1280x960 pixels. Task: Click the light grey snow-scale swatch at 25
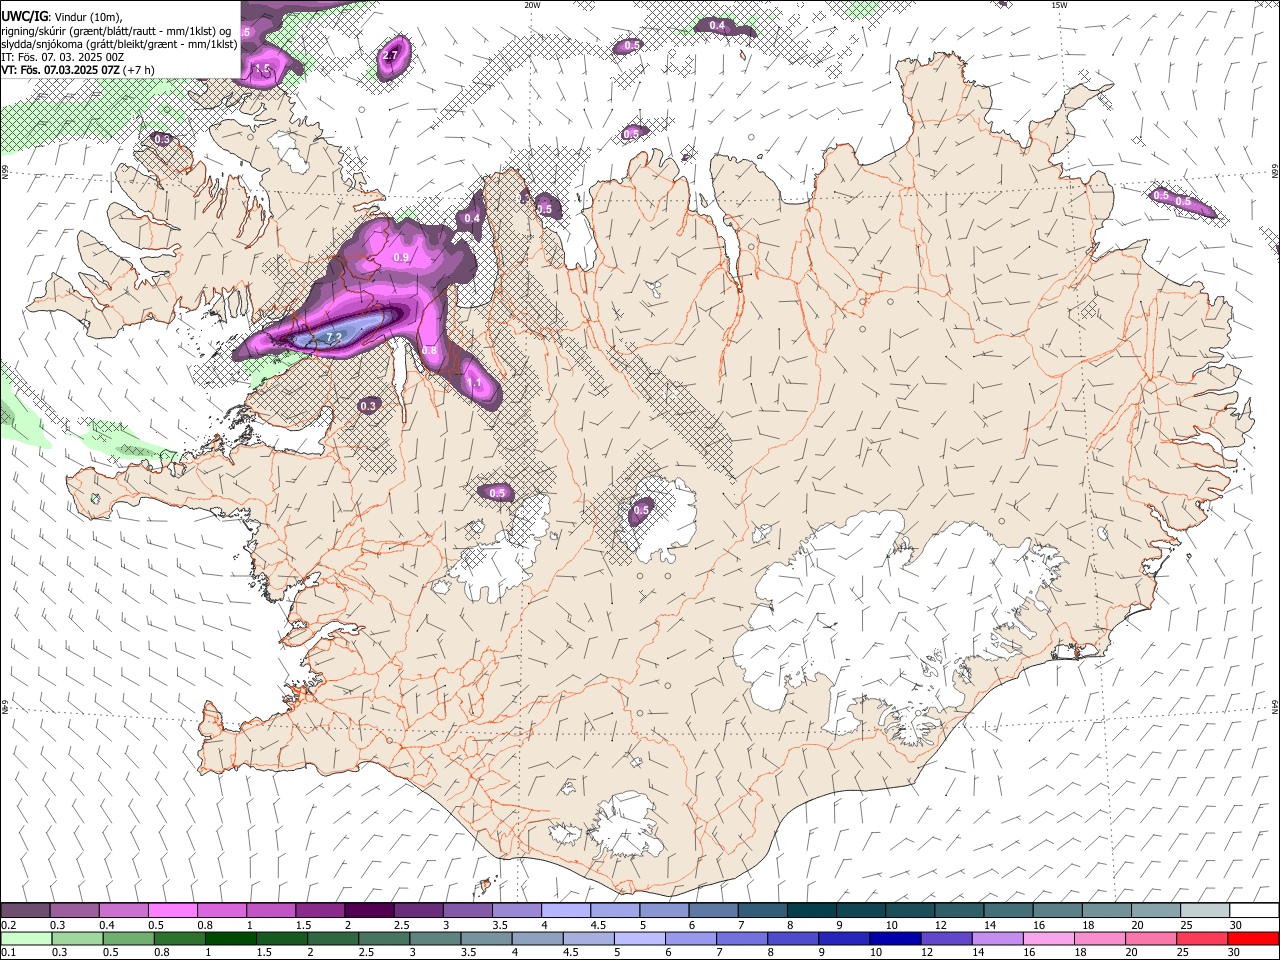coord(1205,910)
